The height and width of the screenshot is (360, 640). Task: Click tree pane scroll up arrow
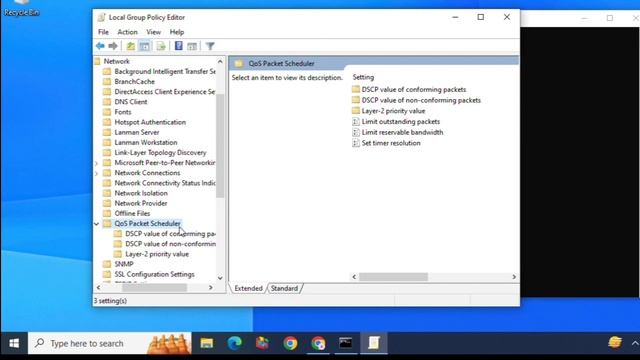pyautogui.click(x=220, y=62)
